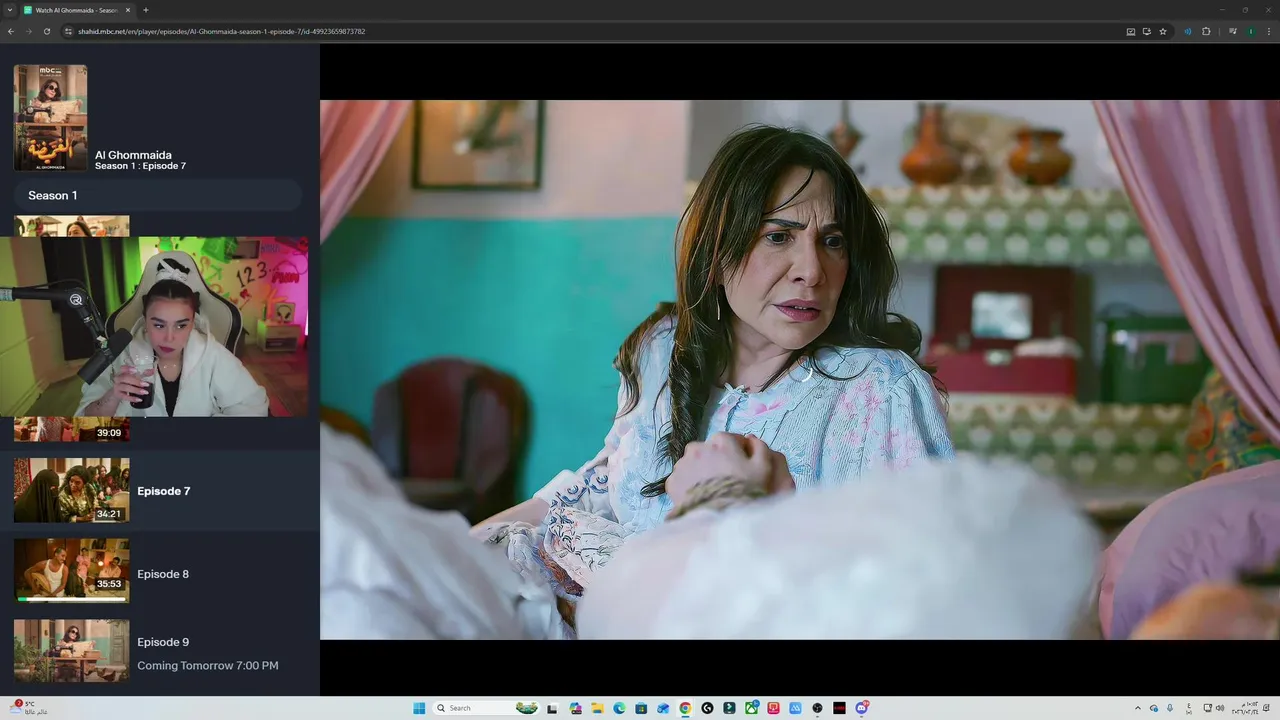The image size is (1280, 720).
Task: Open the Al Ghommaida show poster
Action: click(x=50, y=117)
